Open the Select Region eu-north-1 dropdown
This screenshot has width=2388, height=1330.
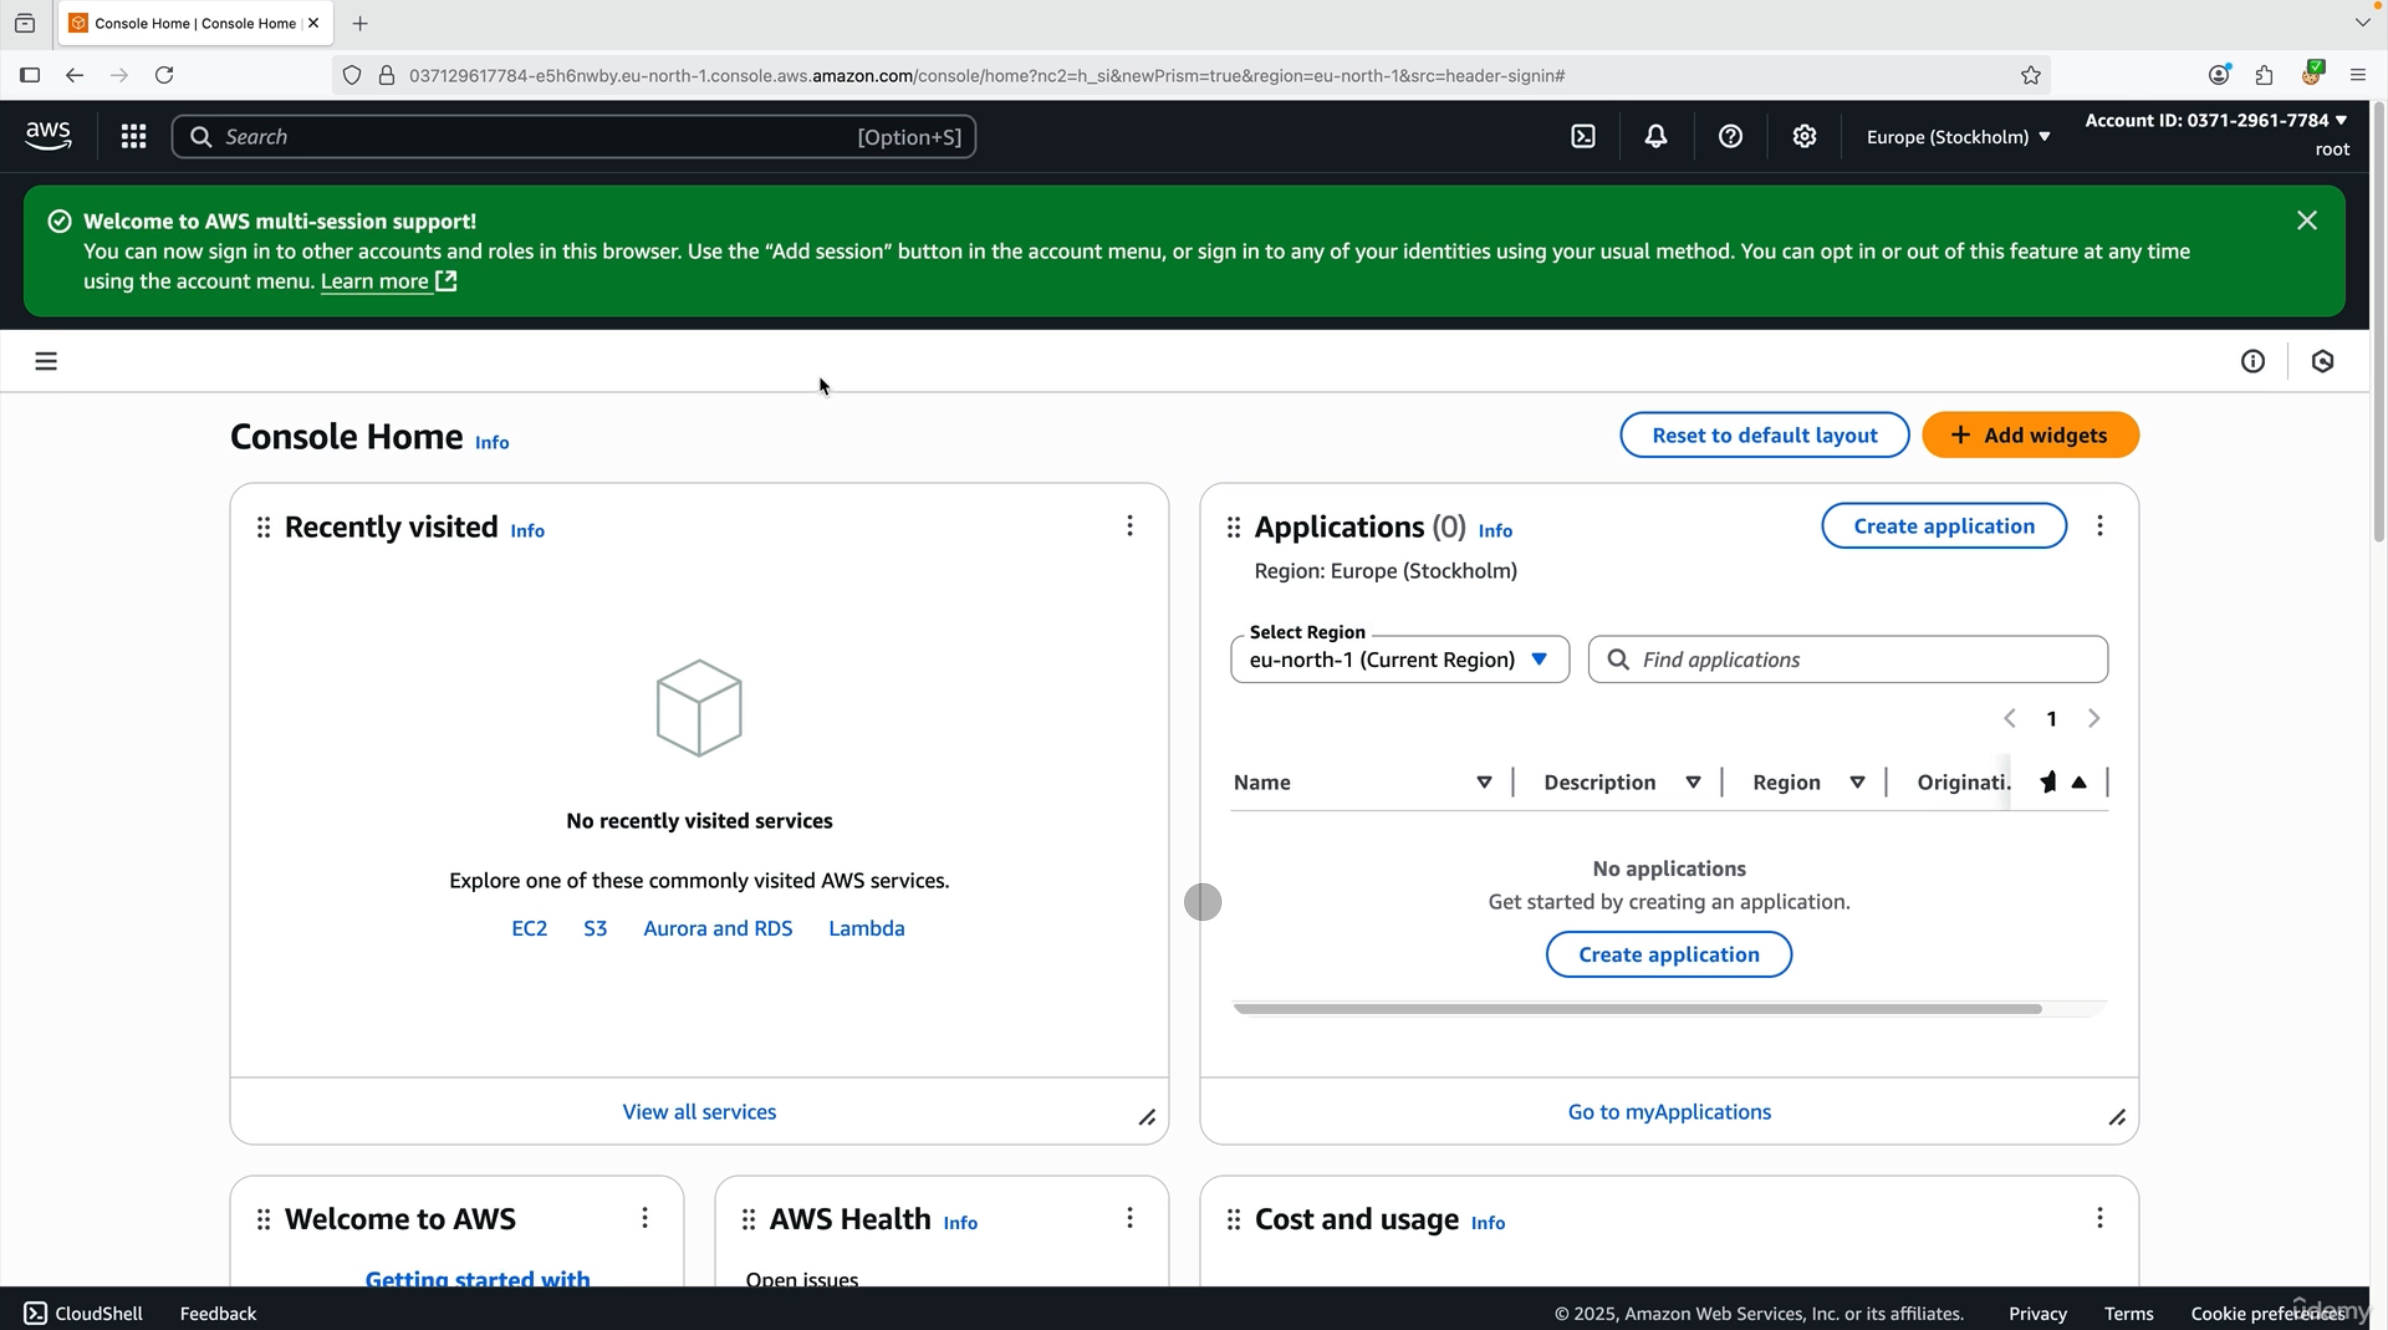(x=1399, y=659)
